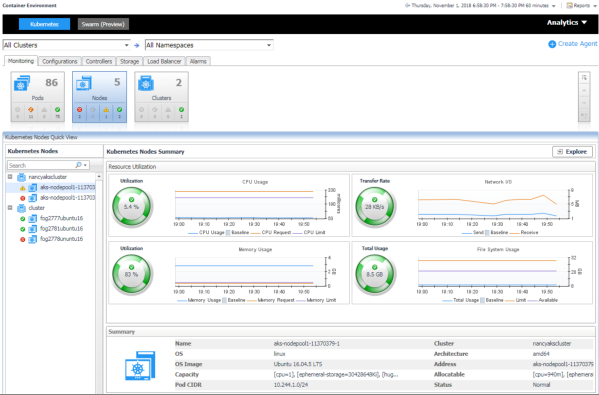Filter nodes by fatal red status icon
599x395 pixels.
coord(79,110)
